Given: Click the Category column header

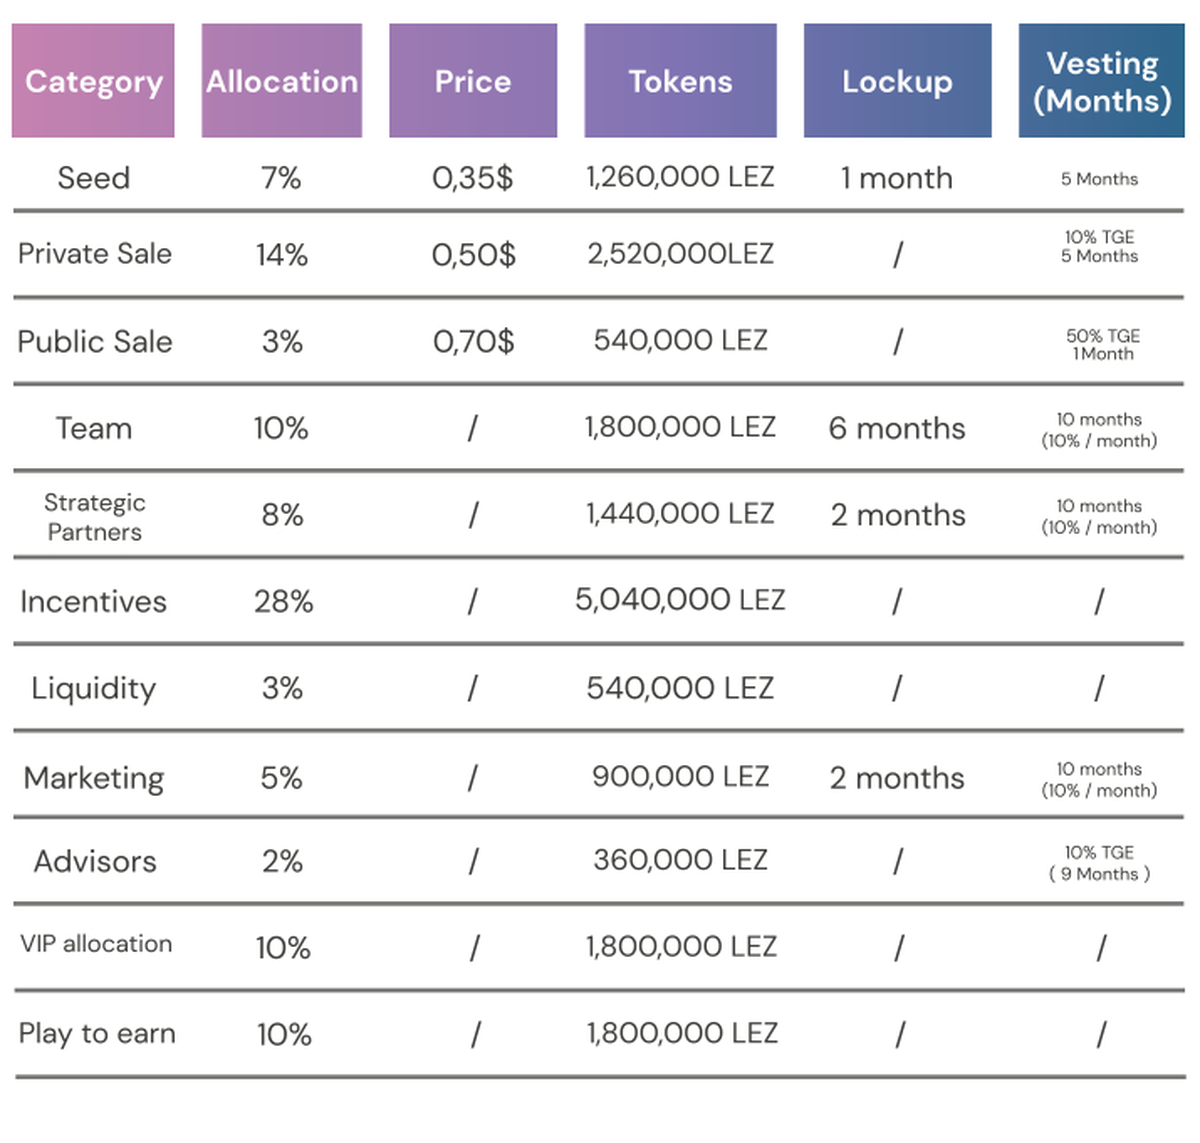Looking at the screenshot, I should (93, 81).
